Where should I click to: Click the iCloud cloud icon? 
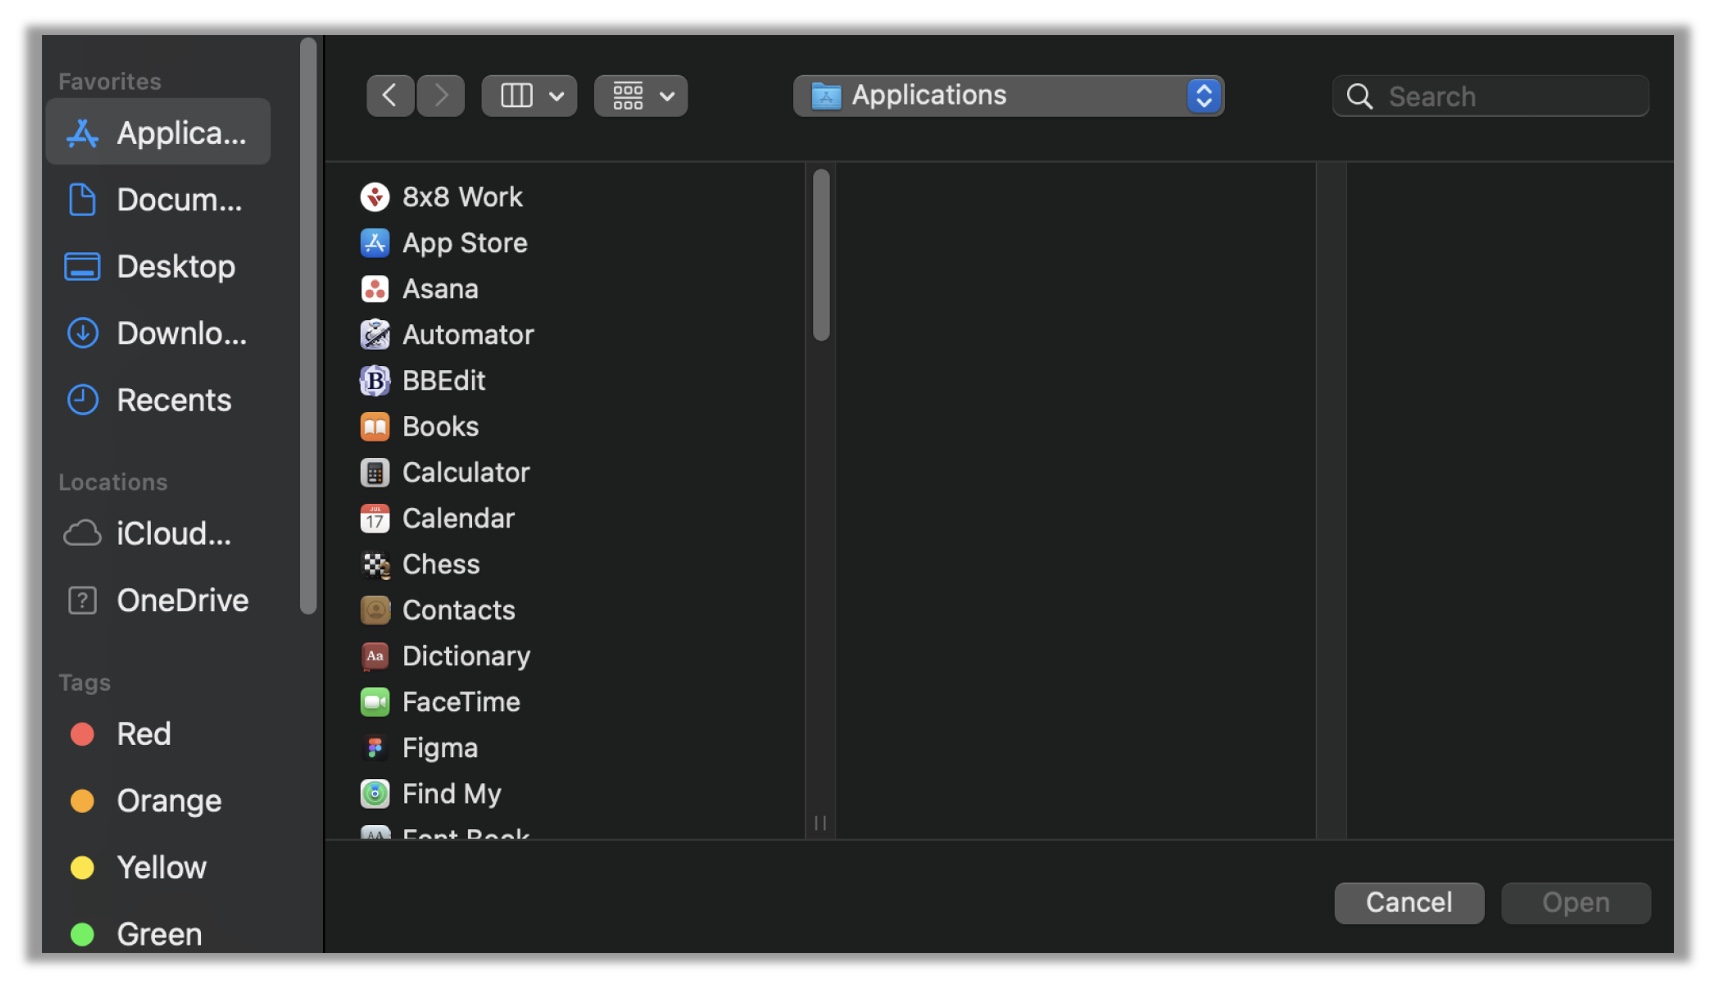tap(82, 534)
